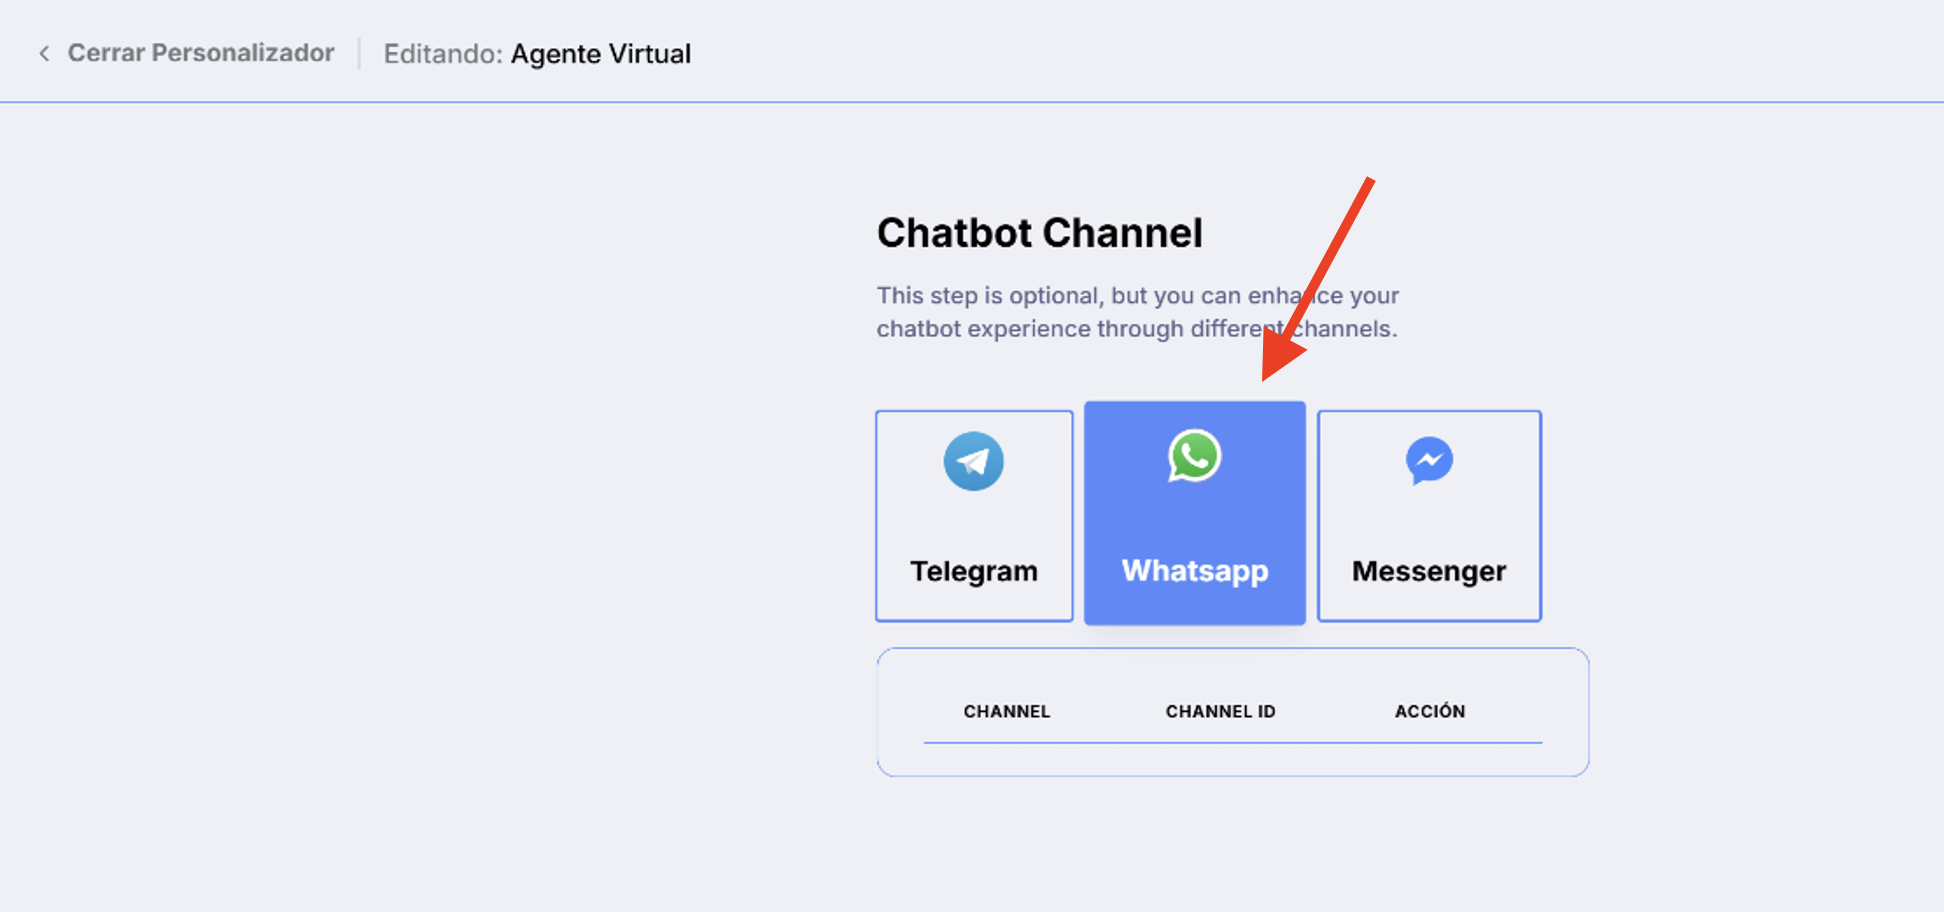Click the optional step description paragraph
Viewport: 1944px width, 912px height.
coord(1138,312)
